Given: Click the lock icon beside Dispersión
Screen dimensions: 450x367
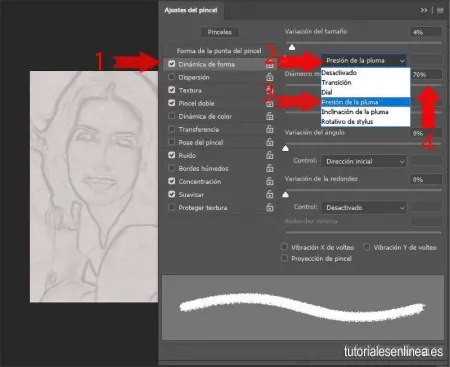Looking at the screenshot, I should click(x=270, y=77).
